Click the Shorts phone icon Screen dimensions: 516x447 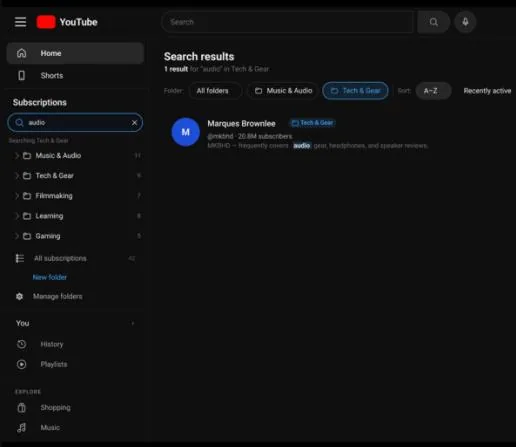pos(22,75)
